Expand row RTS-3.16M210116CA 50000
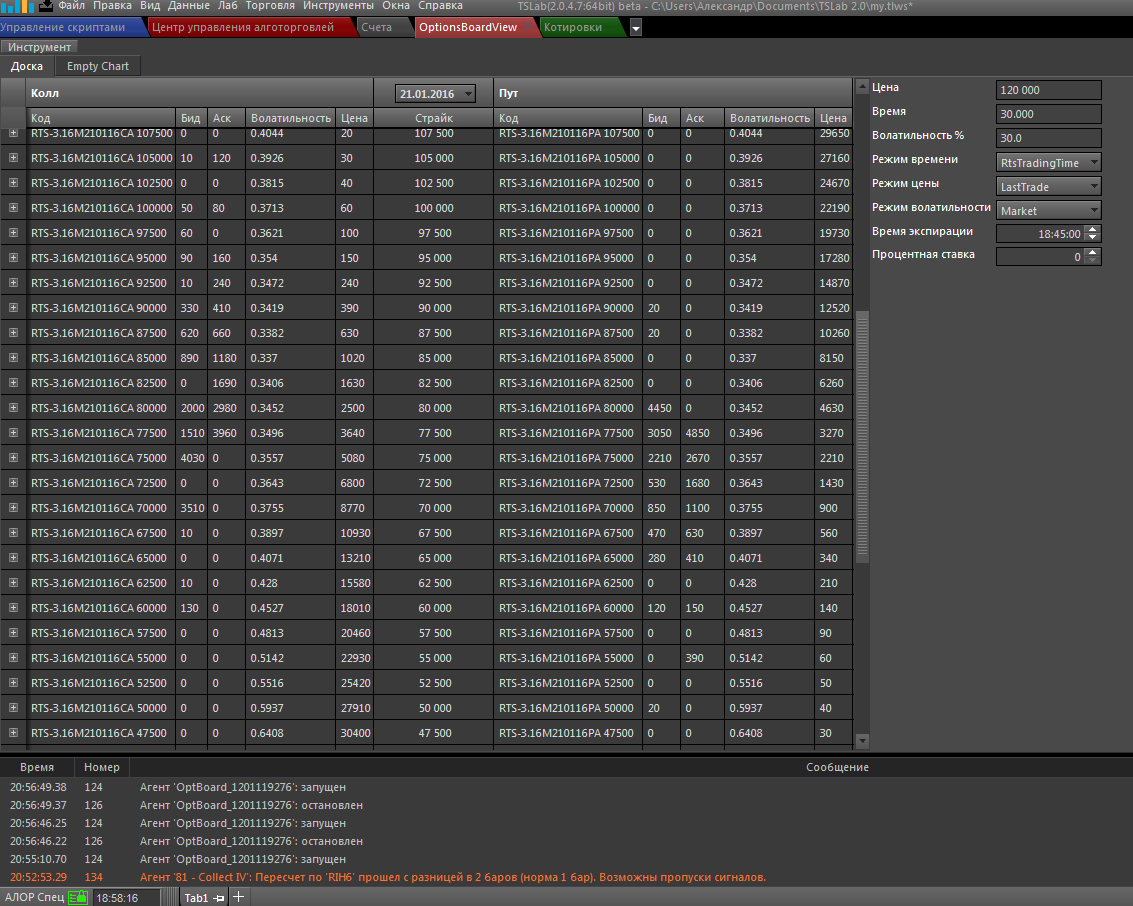Viewport: 1133px width, 906px height. (13, 707)
